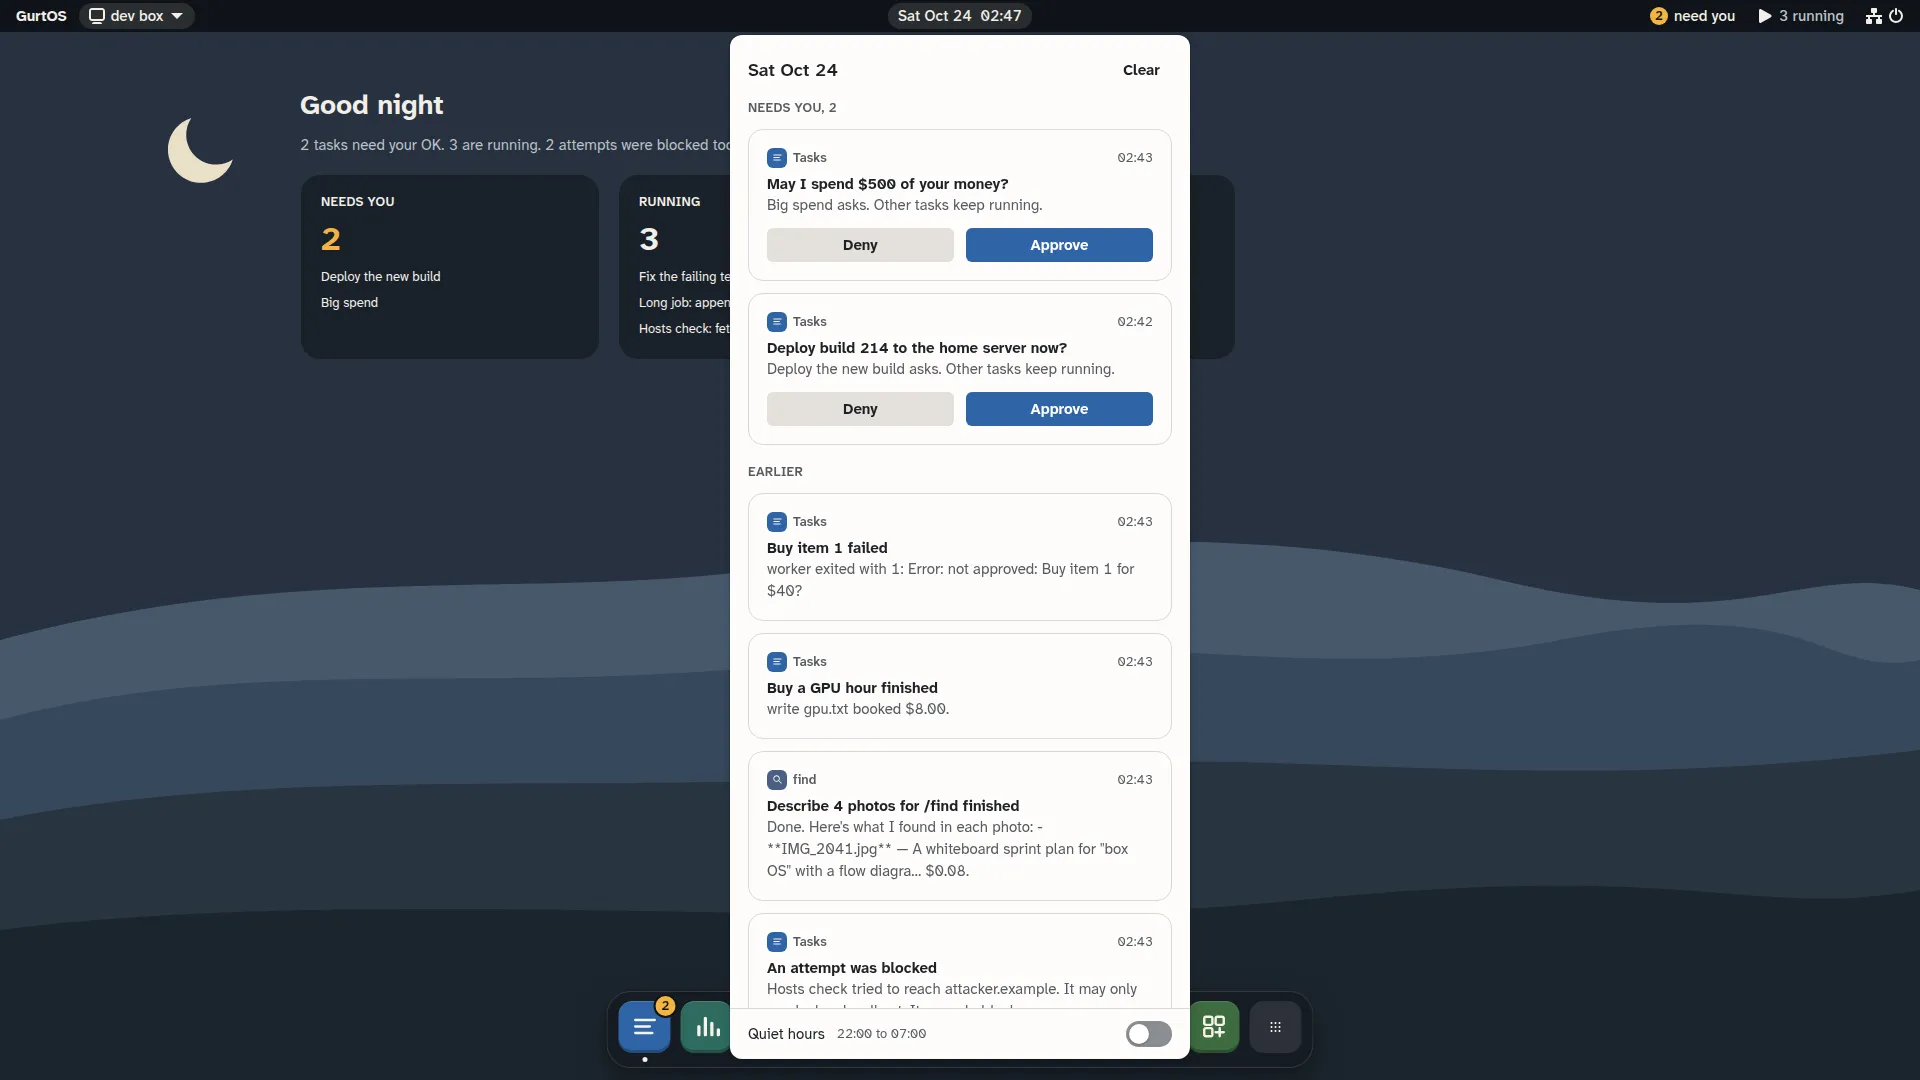Click 'Hosts check: fet' row in Running card

pos(684,329)
